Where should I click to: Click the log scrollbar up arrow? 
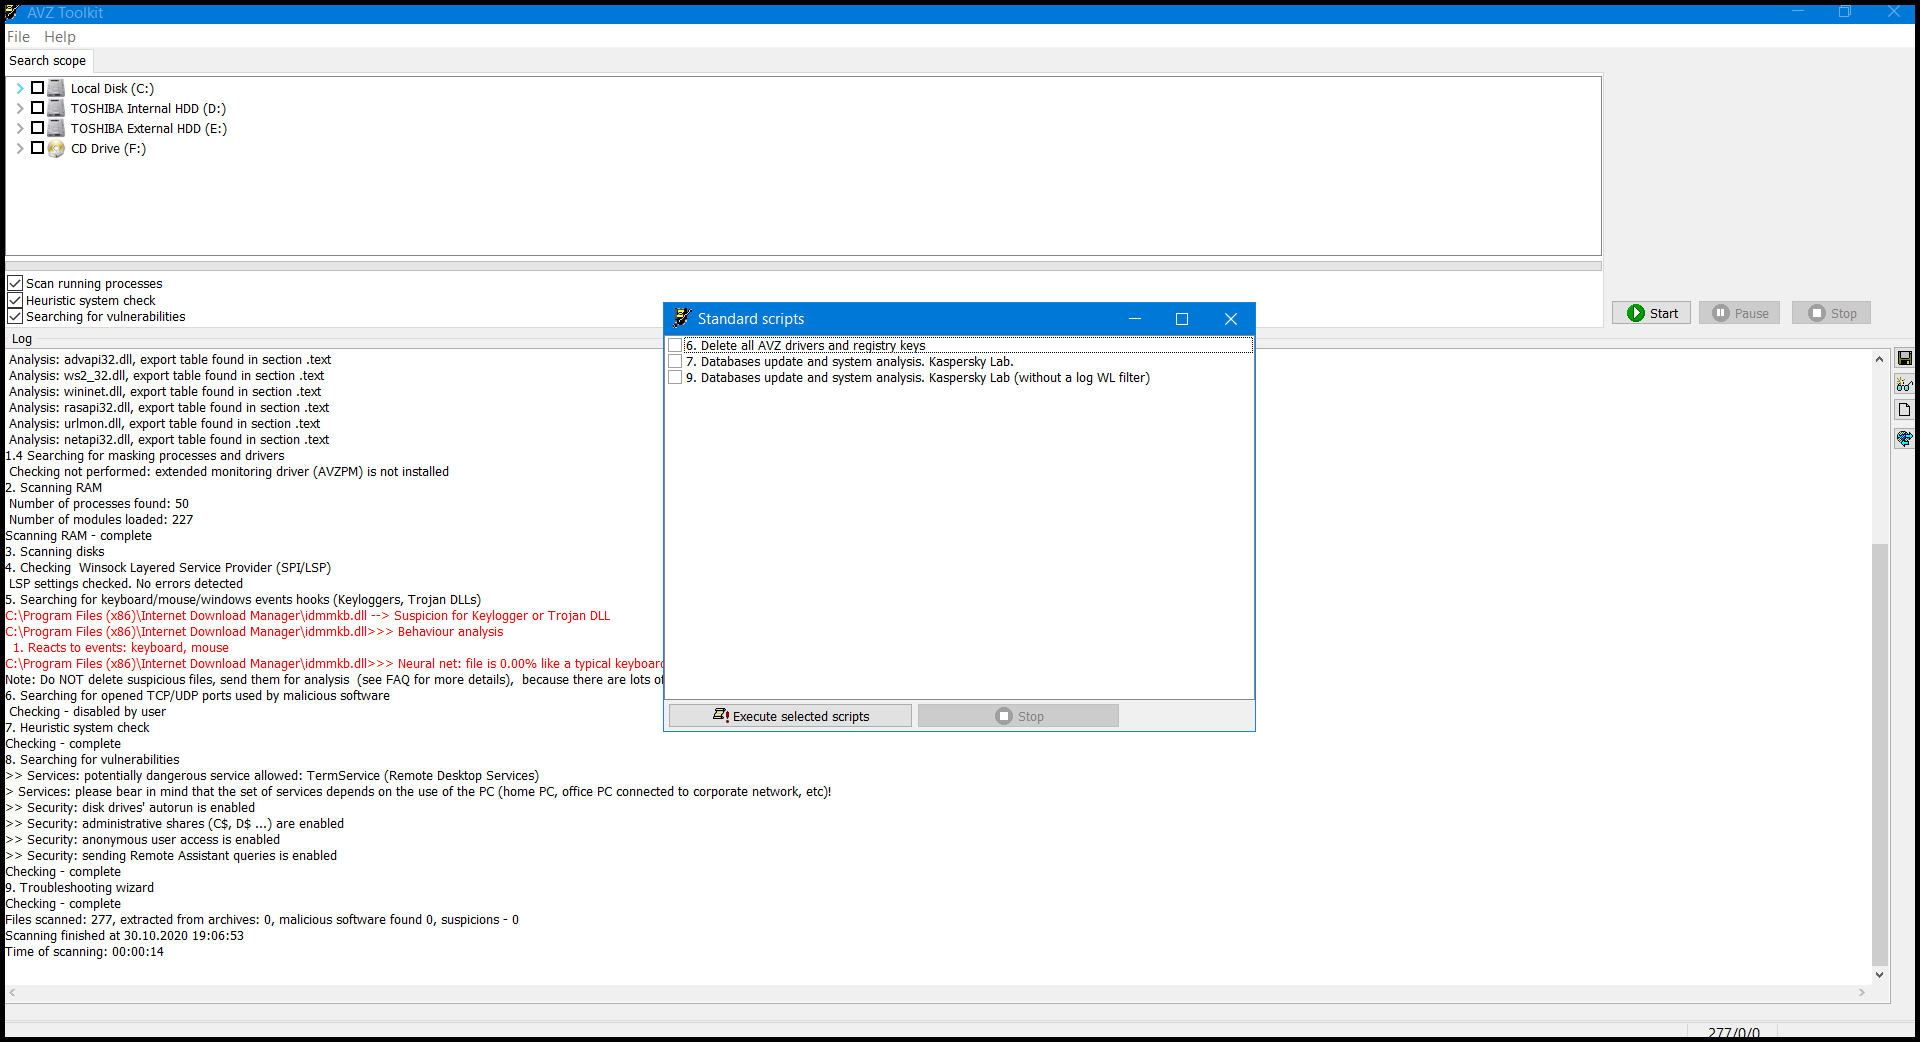click(x=1879, y=359)
